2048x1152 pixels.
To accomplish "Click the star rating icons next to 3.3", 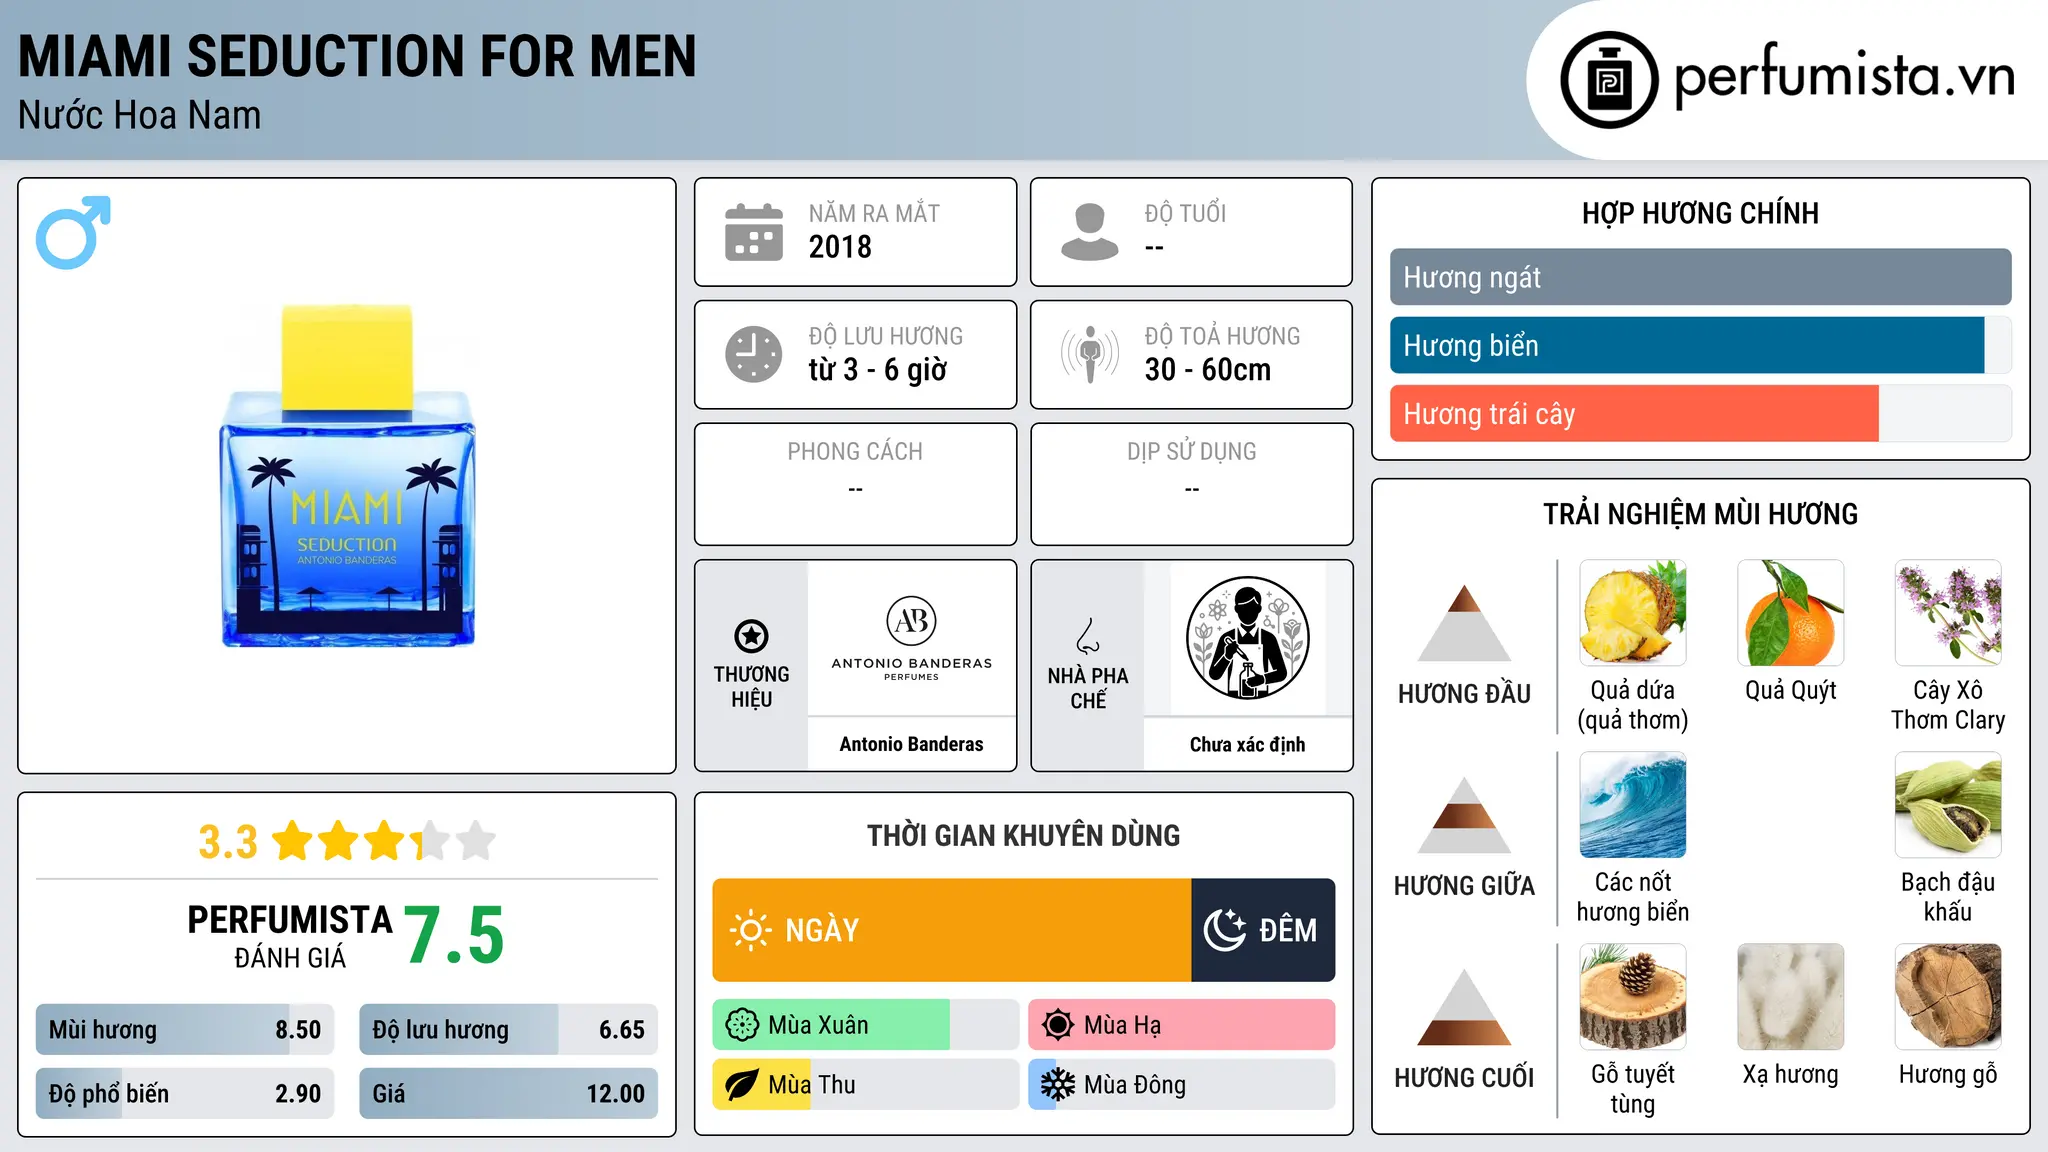I will coord(384,841).
